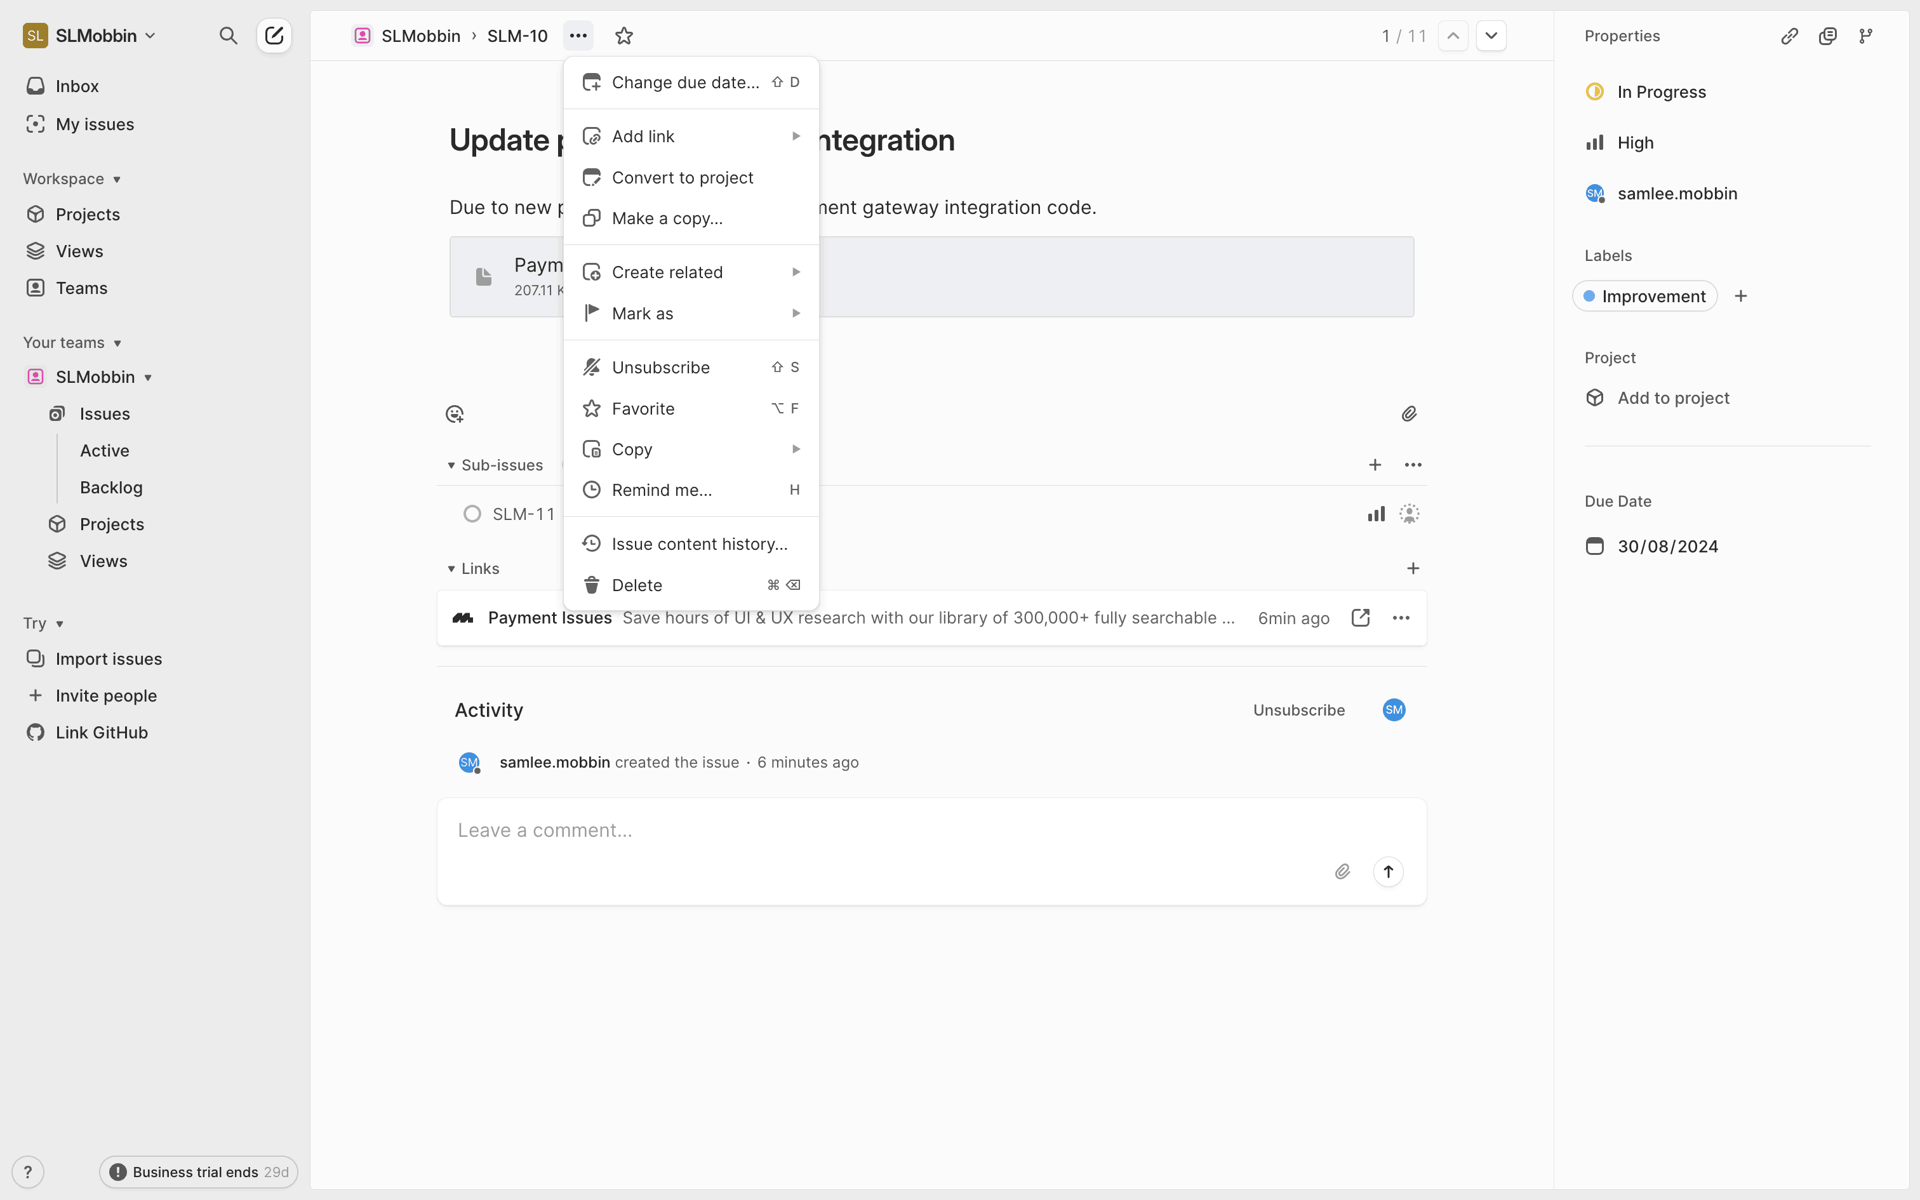The height and width of the screenshot is (1200, 1920).
Task: Open sub-issues more options ellipsis
Action: pos(1413,465)
